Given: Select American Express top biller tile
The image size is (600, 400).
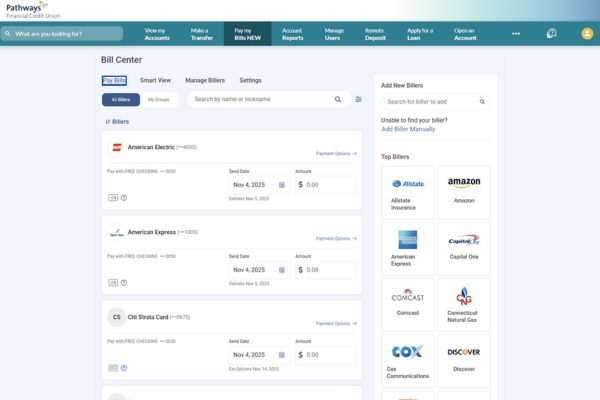Looking at the screenshot, I should [x=408, y=249].
